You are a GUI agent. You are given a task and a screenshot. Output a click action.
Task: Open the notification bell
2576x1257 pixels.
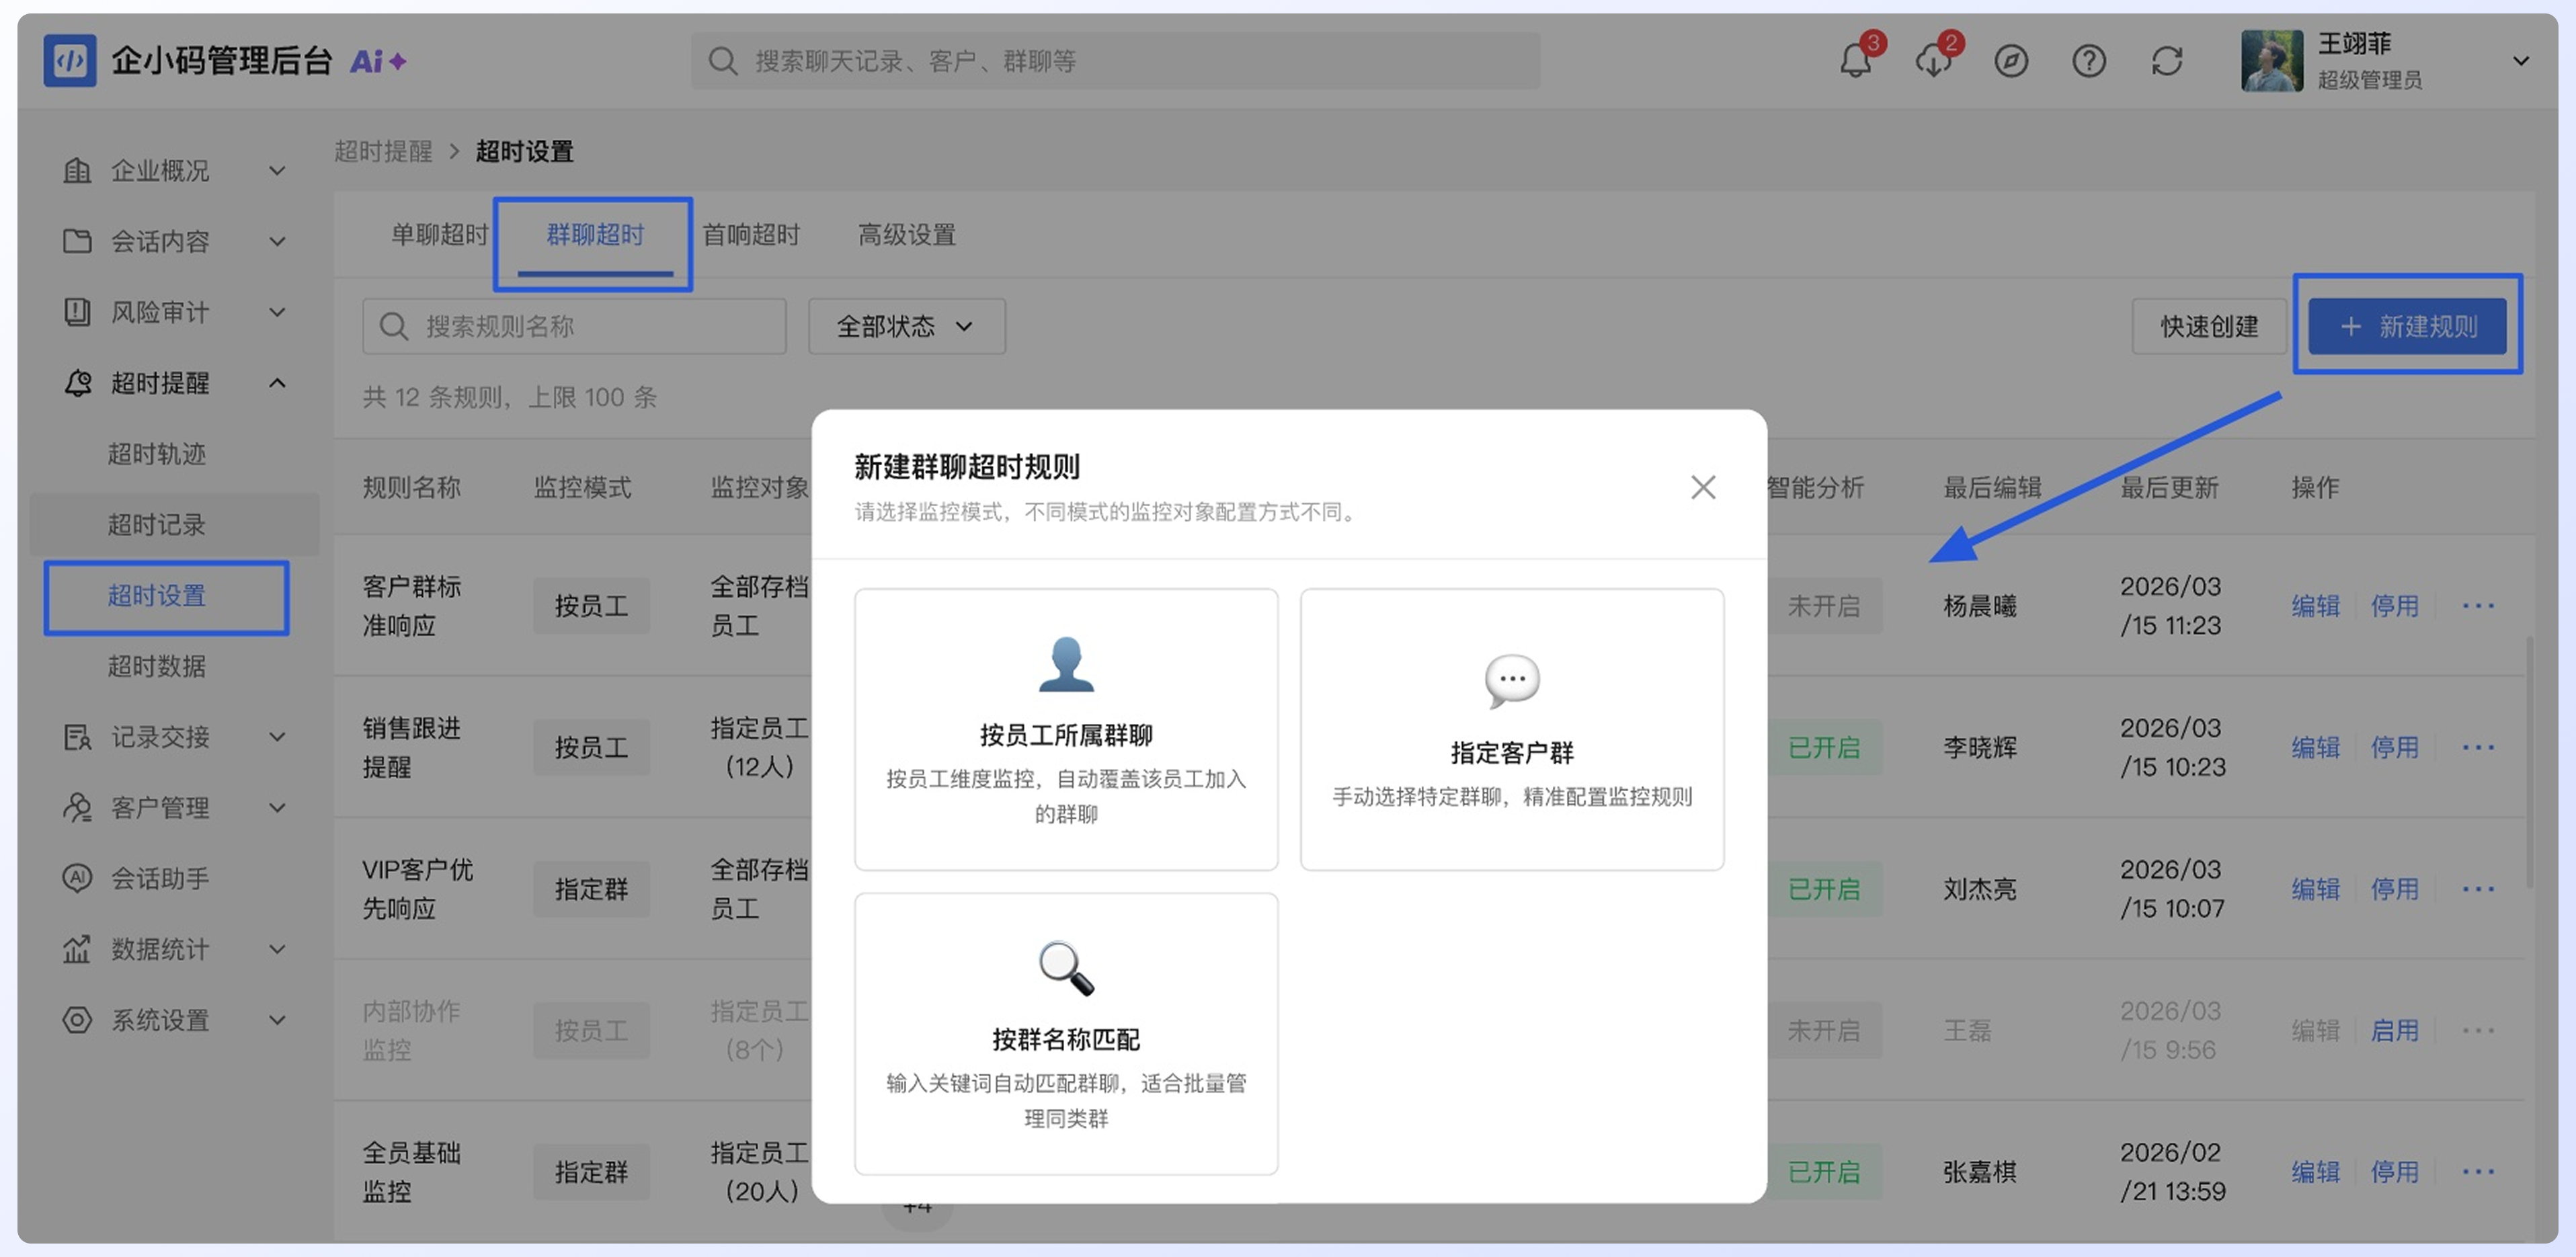1855,61
